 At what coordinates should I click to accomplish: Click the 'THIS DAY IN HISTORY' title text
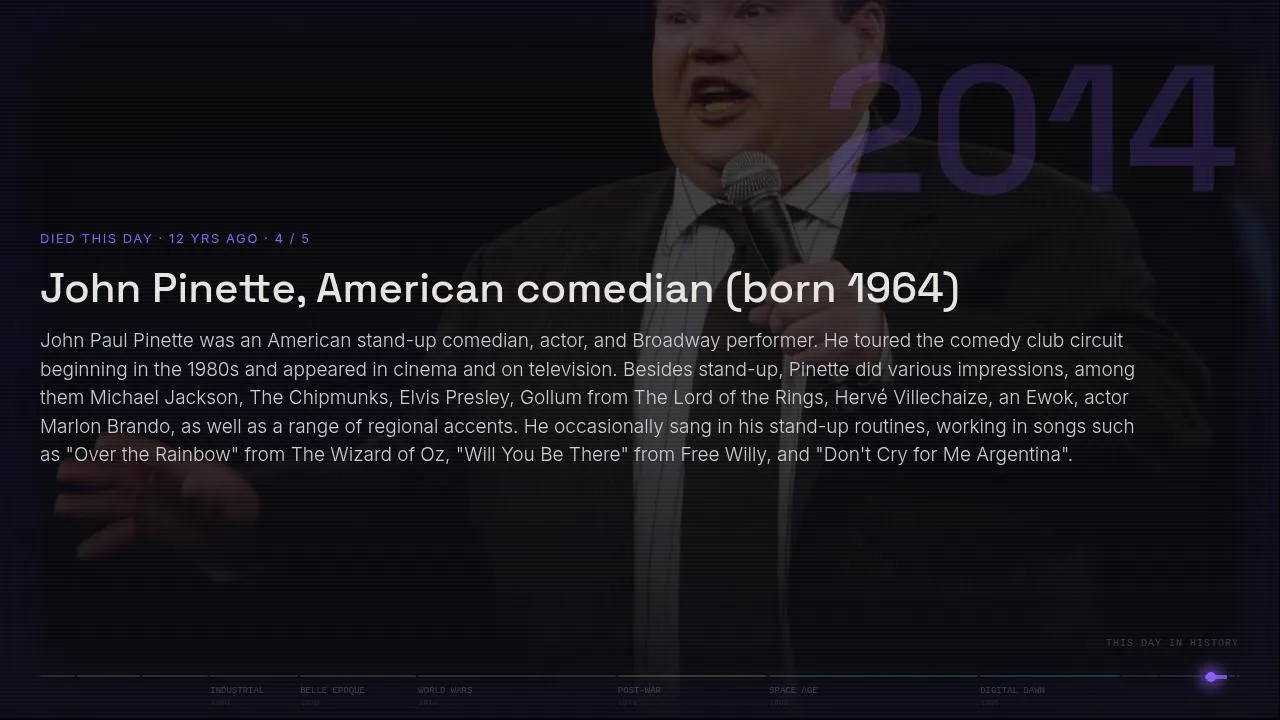coord(1172,643)
